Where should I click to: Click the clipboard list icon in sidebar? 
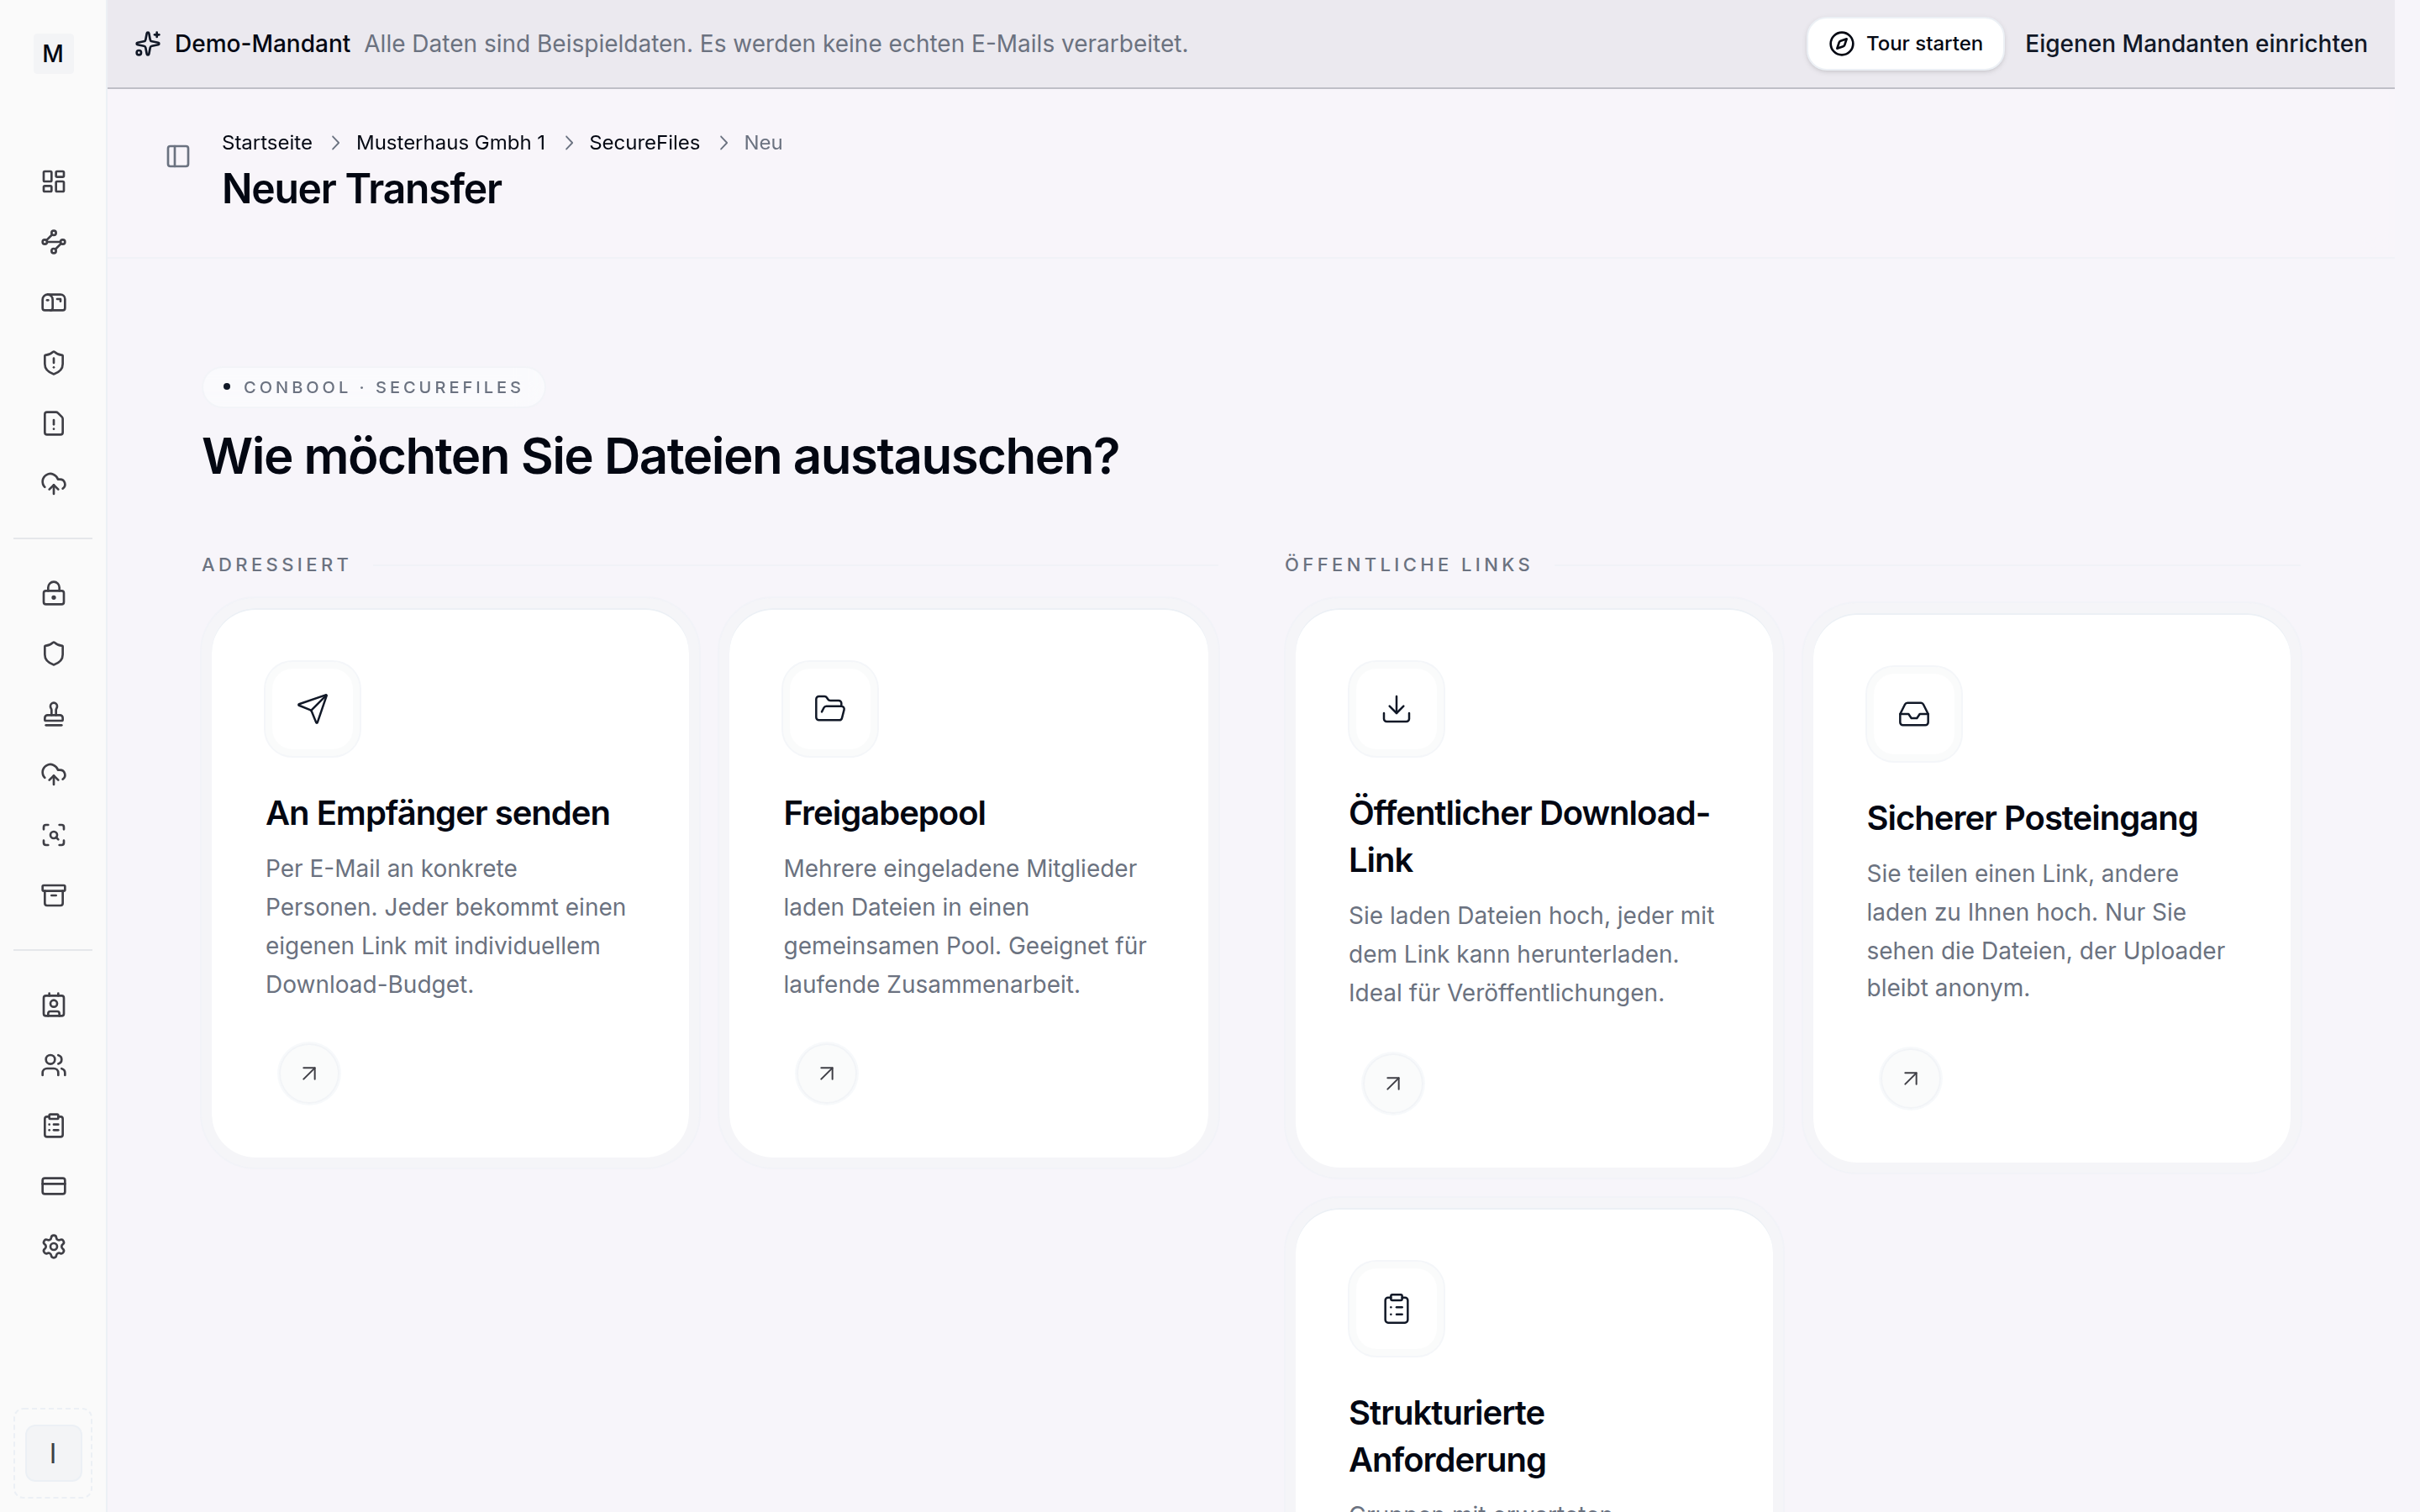pos(53,1126)
